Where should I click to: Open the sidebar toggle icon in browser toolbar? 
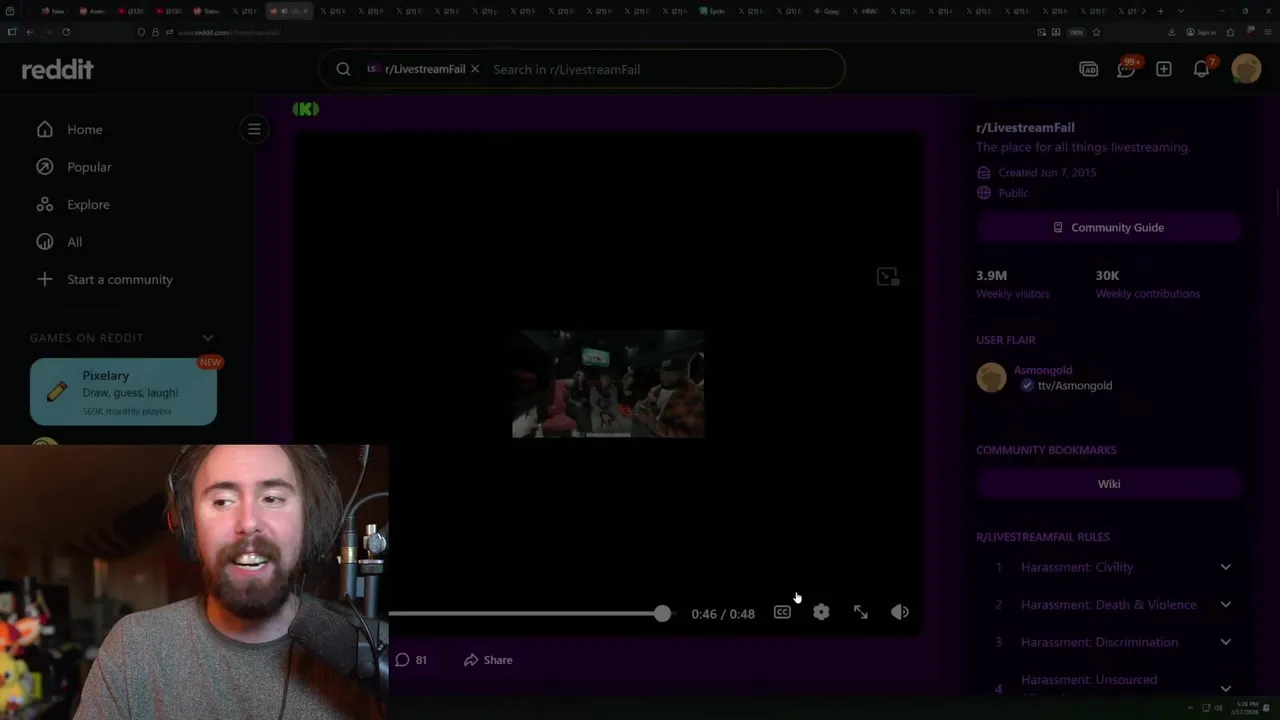pyautogui.click(x=12, y=32)
